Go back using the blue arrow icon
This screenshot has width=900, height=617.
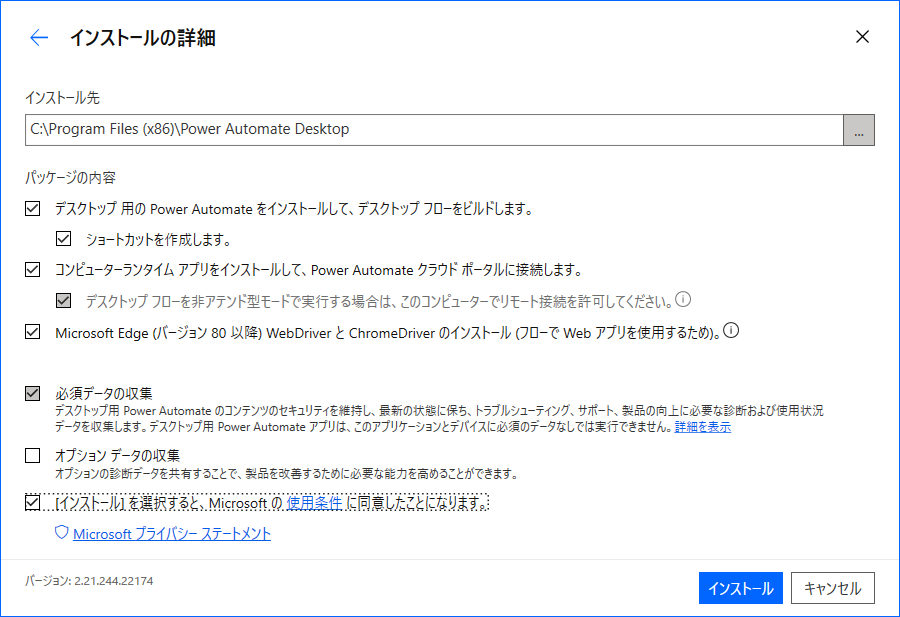(39, 38)
